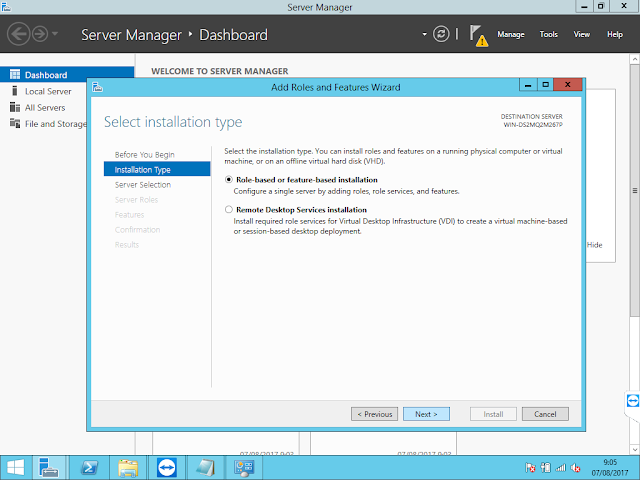
Task: Click the Previous button in the wizard
Action: tap(374, 414)
